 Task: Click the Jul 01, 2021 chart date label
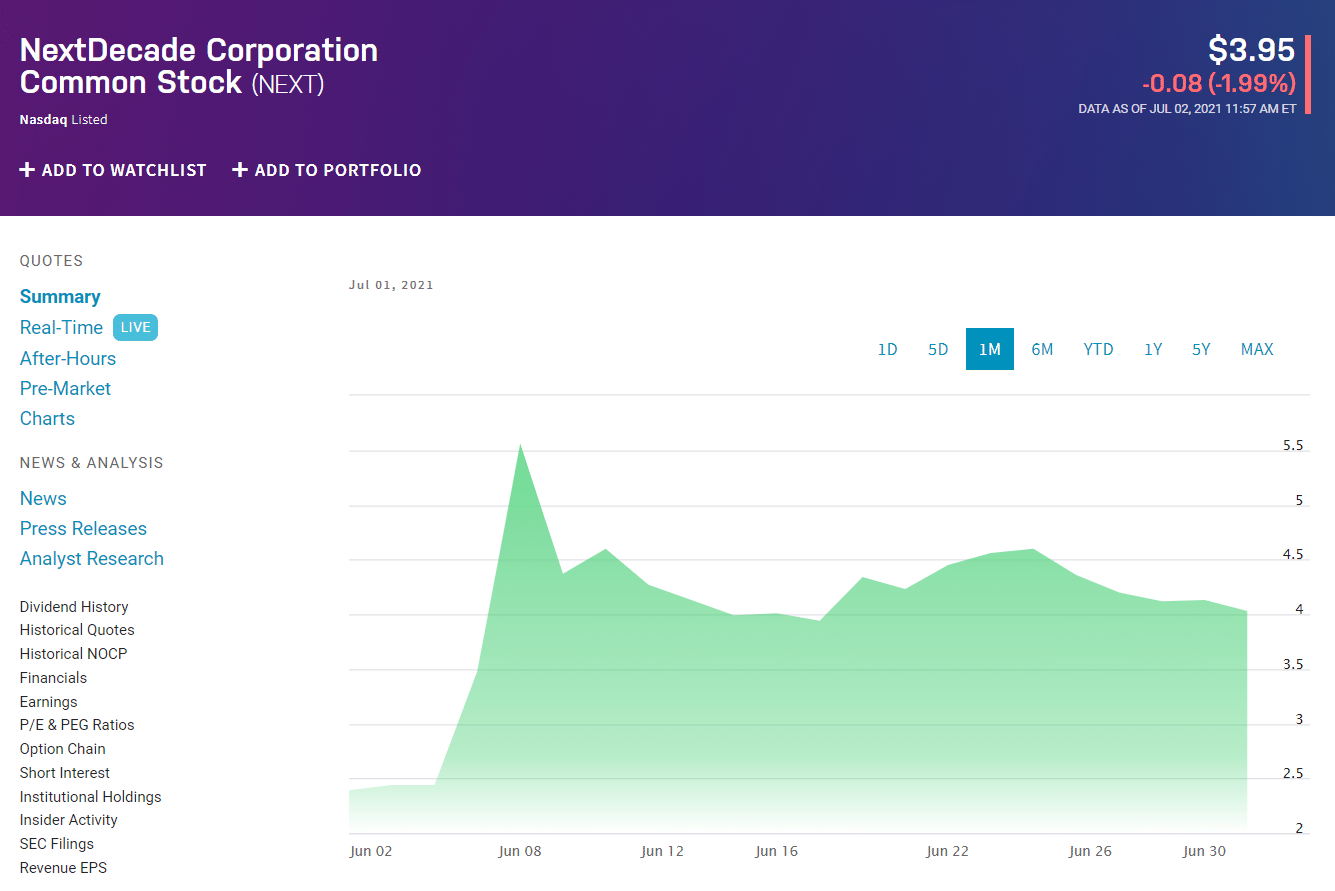point(391,285)
